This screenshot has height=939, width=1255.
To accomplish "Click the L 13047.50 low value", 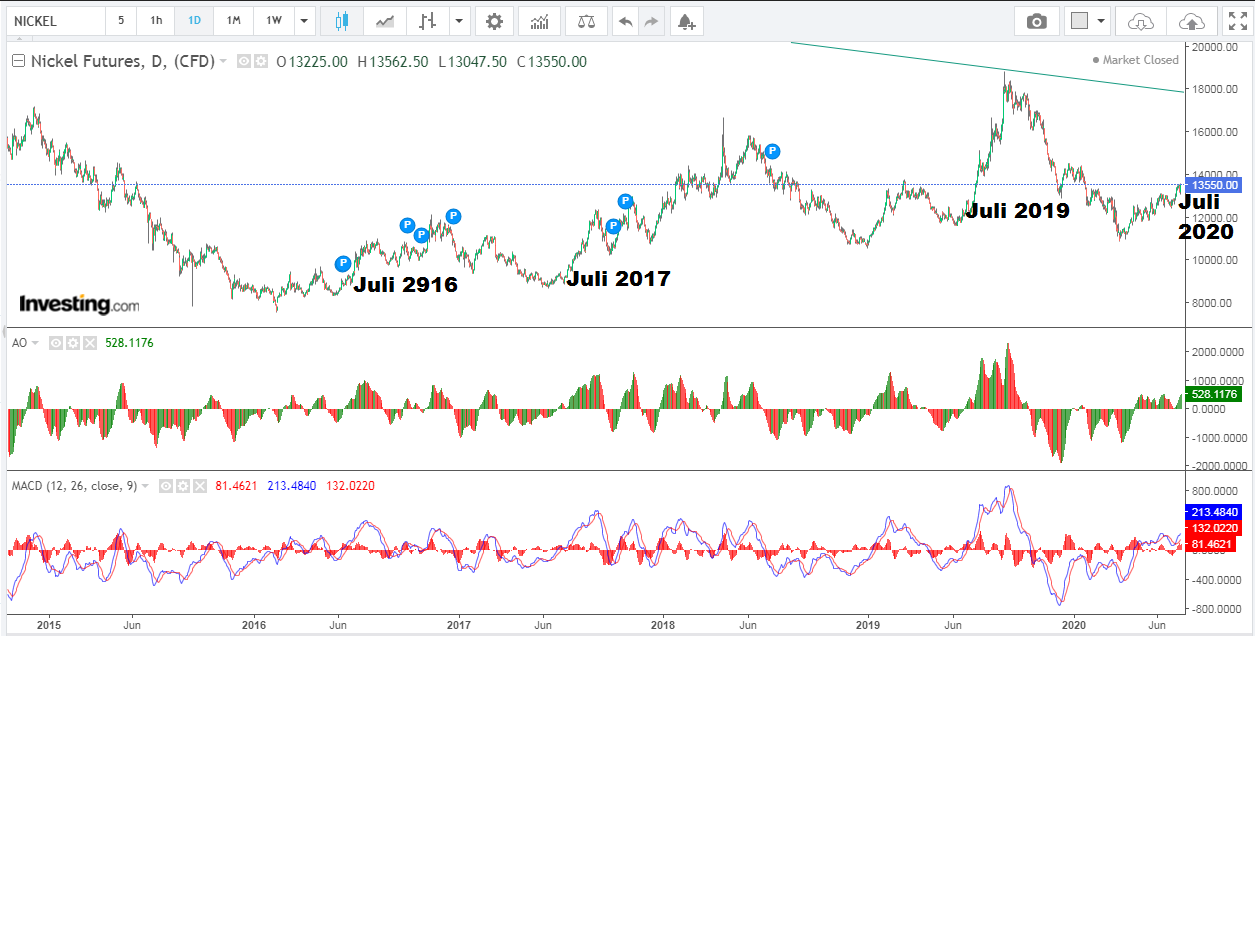I will [x=472, y=61].
